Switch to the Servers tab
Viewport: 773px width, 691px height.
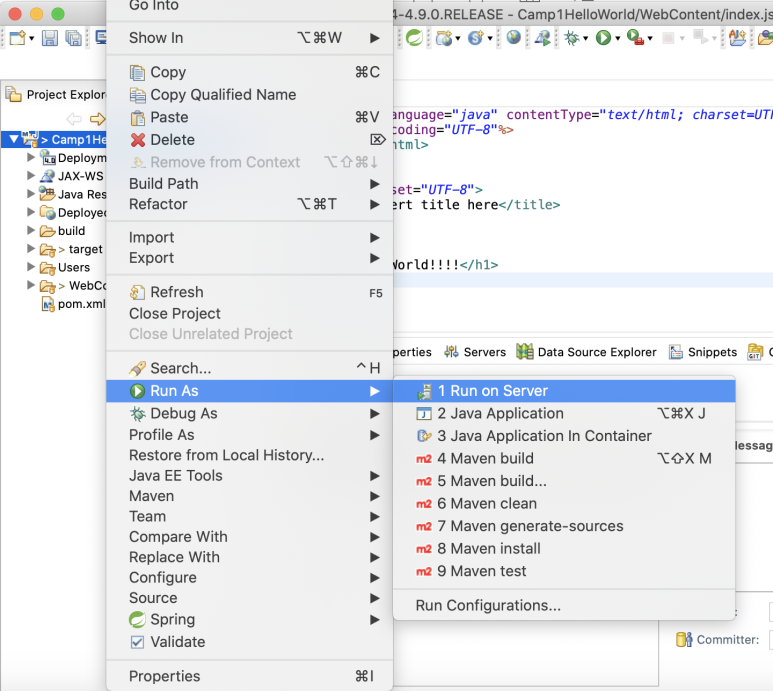point(475,352)
